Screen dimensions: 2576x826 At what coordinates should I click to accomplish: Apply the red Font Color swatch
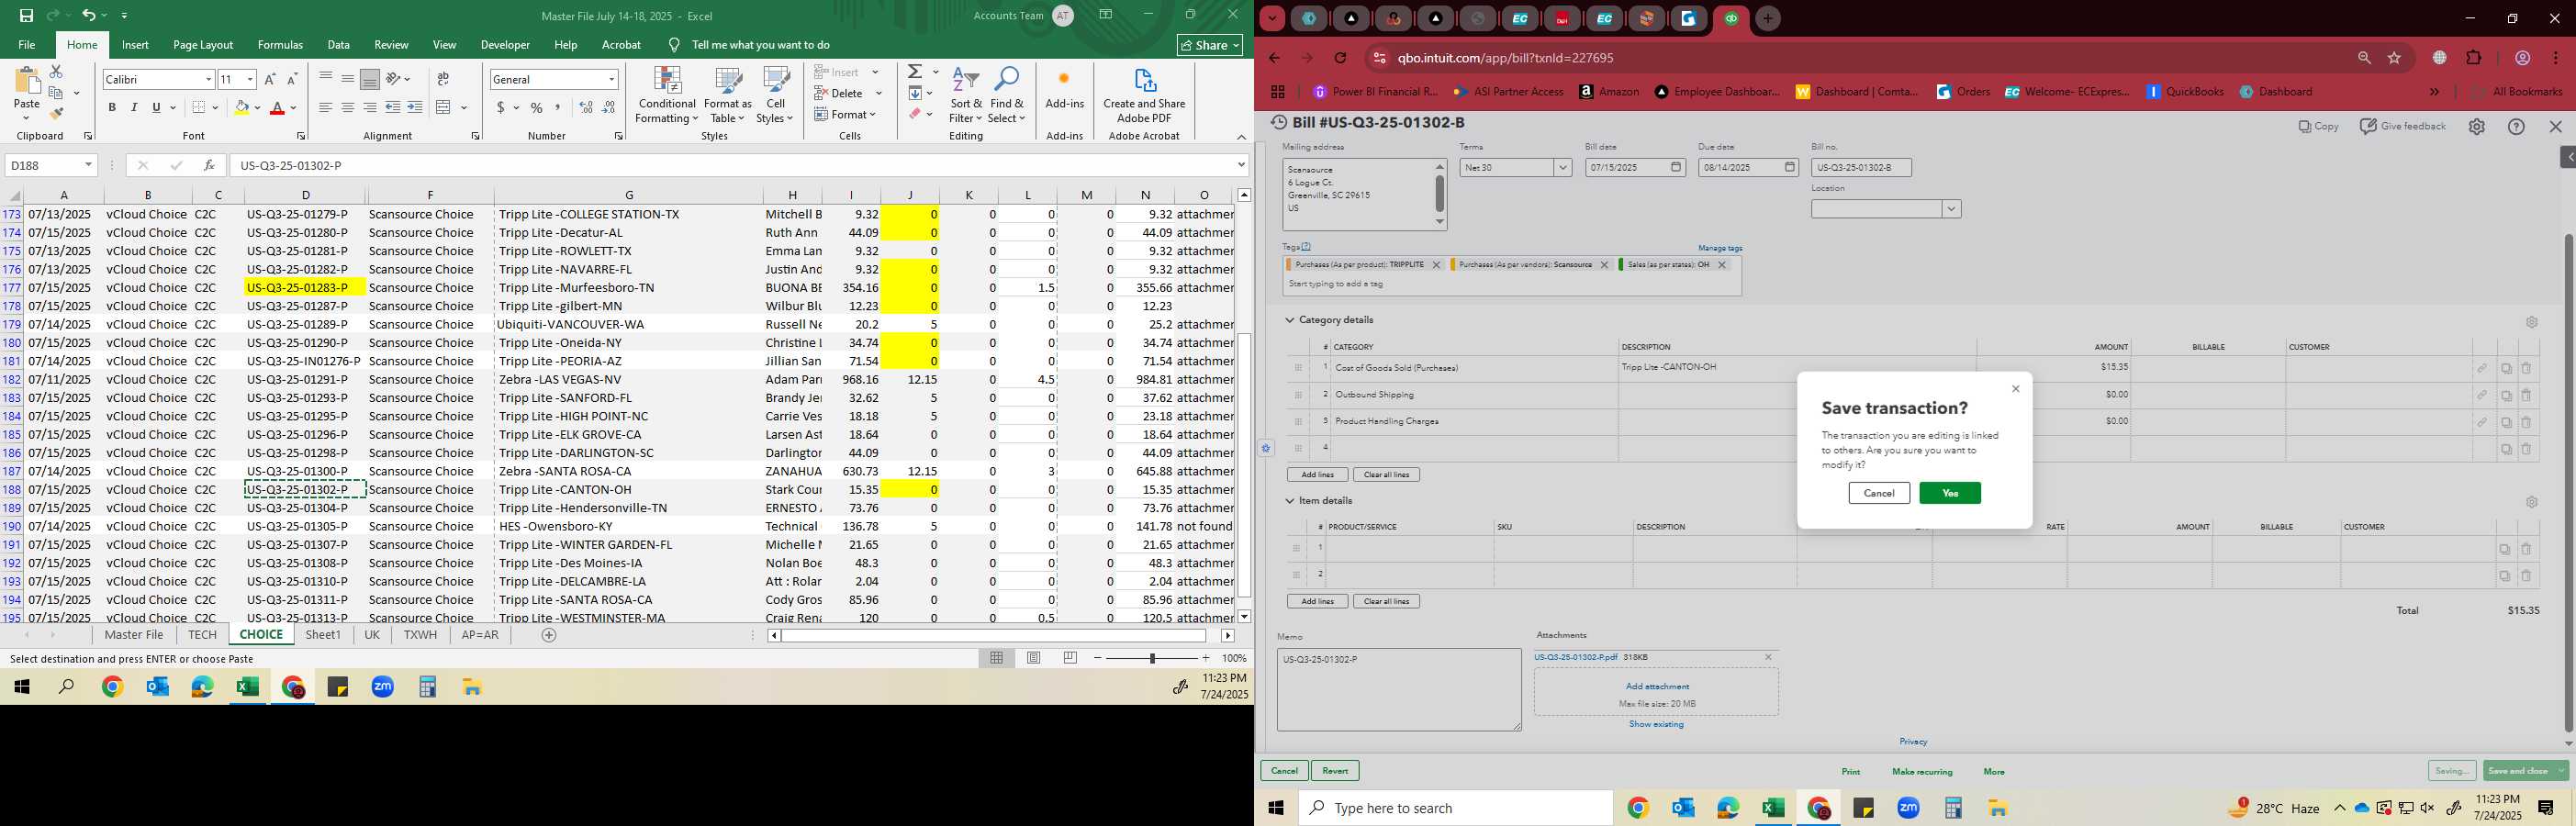(x=278, y=107)
